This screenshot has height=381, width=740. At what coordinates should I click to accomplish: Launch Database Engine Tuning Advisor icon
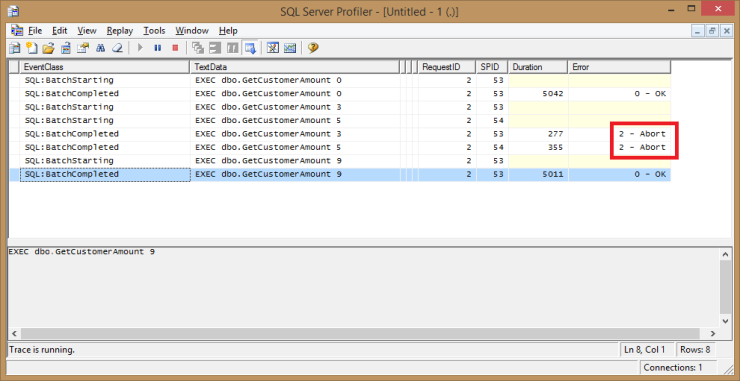click(273, 48)
